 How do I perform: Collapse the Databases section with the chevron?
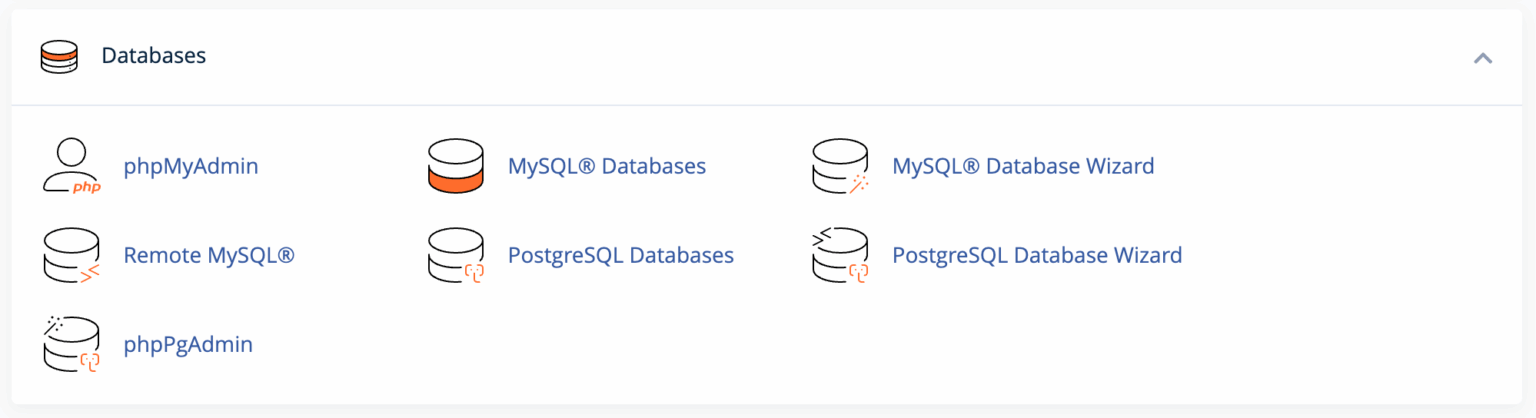(x=1483, y=58)
